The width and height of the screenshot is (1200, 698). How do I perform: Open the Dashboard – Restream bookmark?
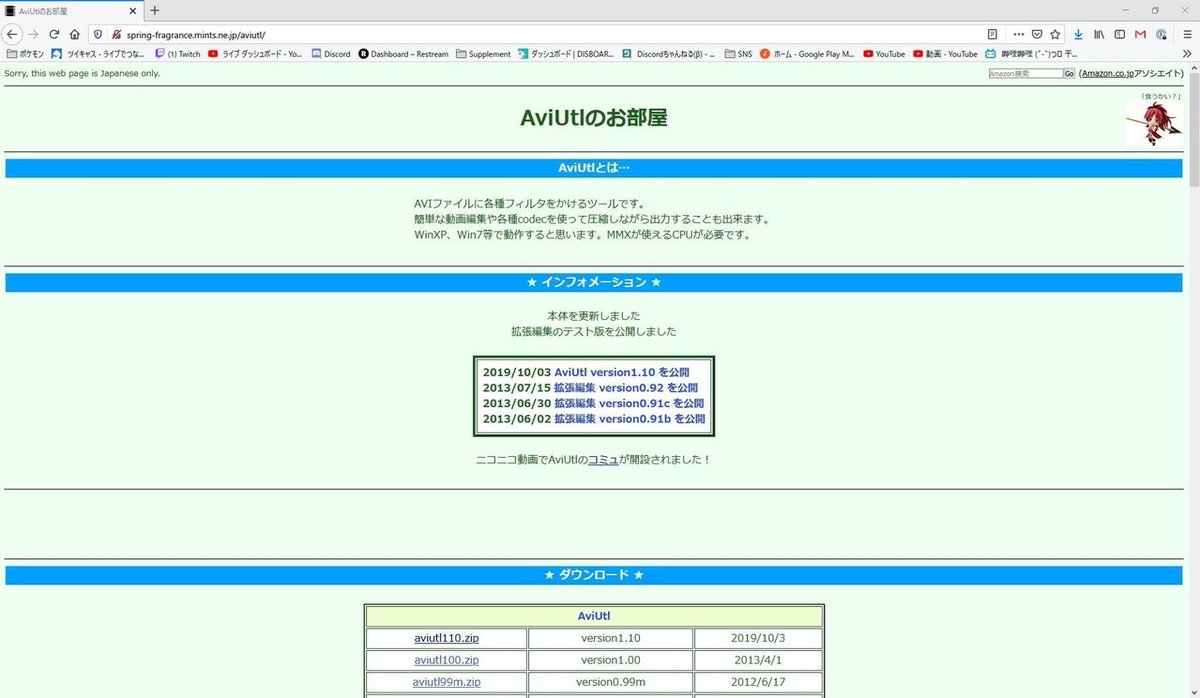click(x=404, y=54)
